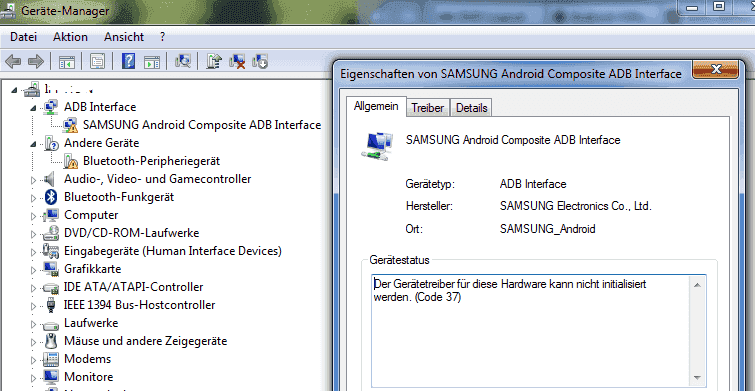Image resolution: width=755 pixels, height=391 pixels.
Task: Click the SAMSUNG Electronics Co., Ltd. text
Action: pos(575,206)
